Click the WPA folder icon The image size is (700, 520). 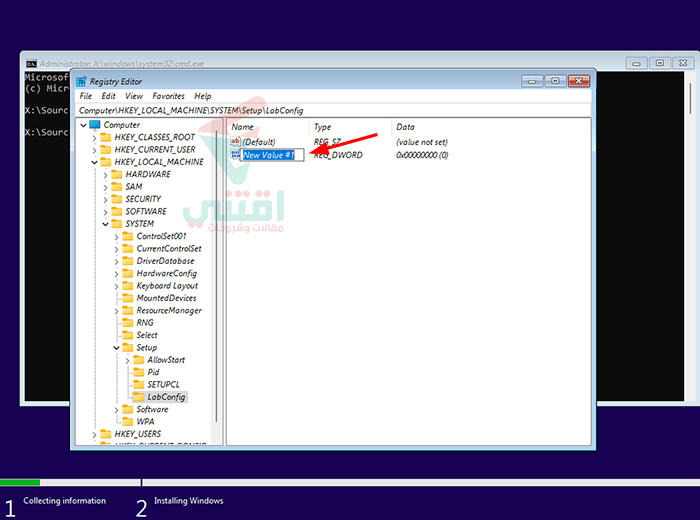pos(128,421)
